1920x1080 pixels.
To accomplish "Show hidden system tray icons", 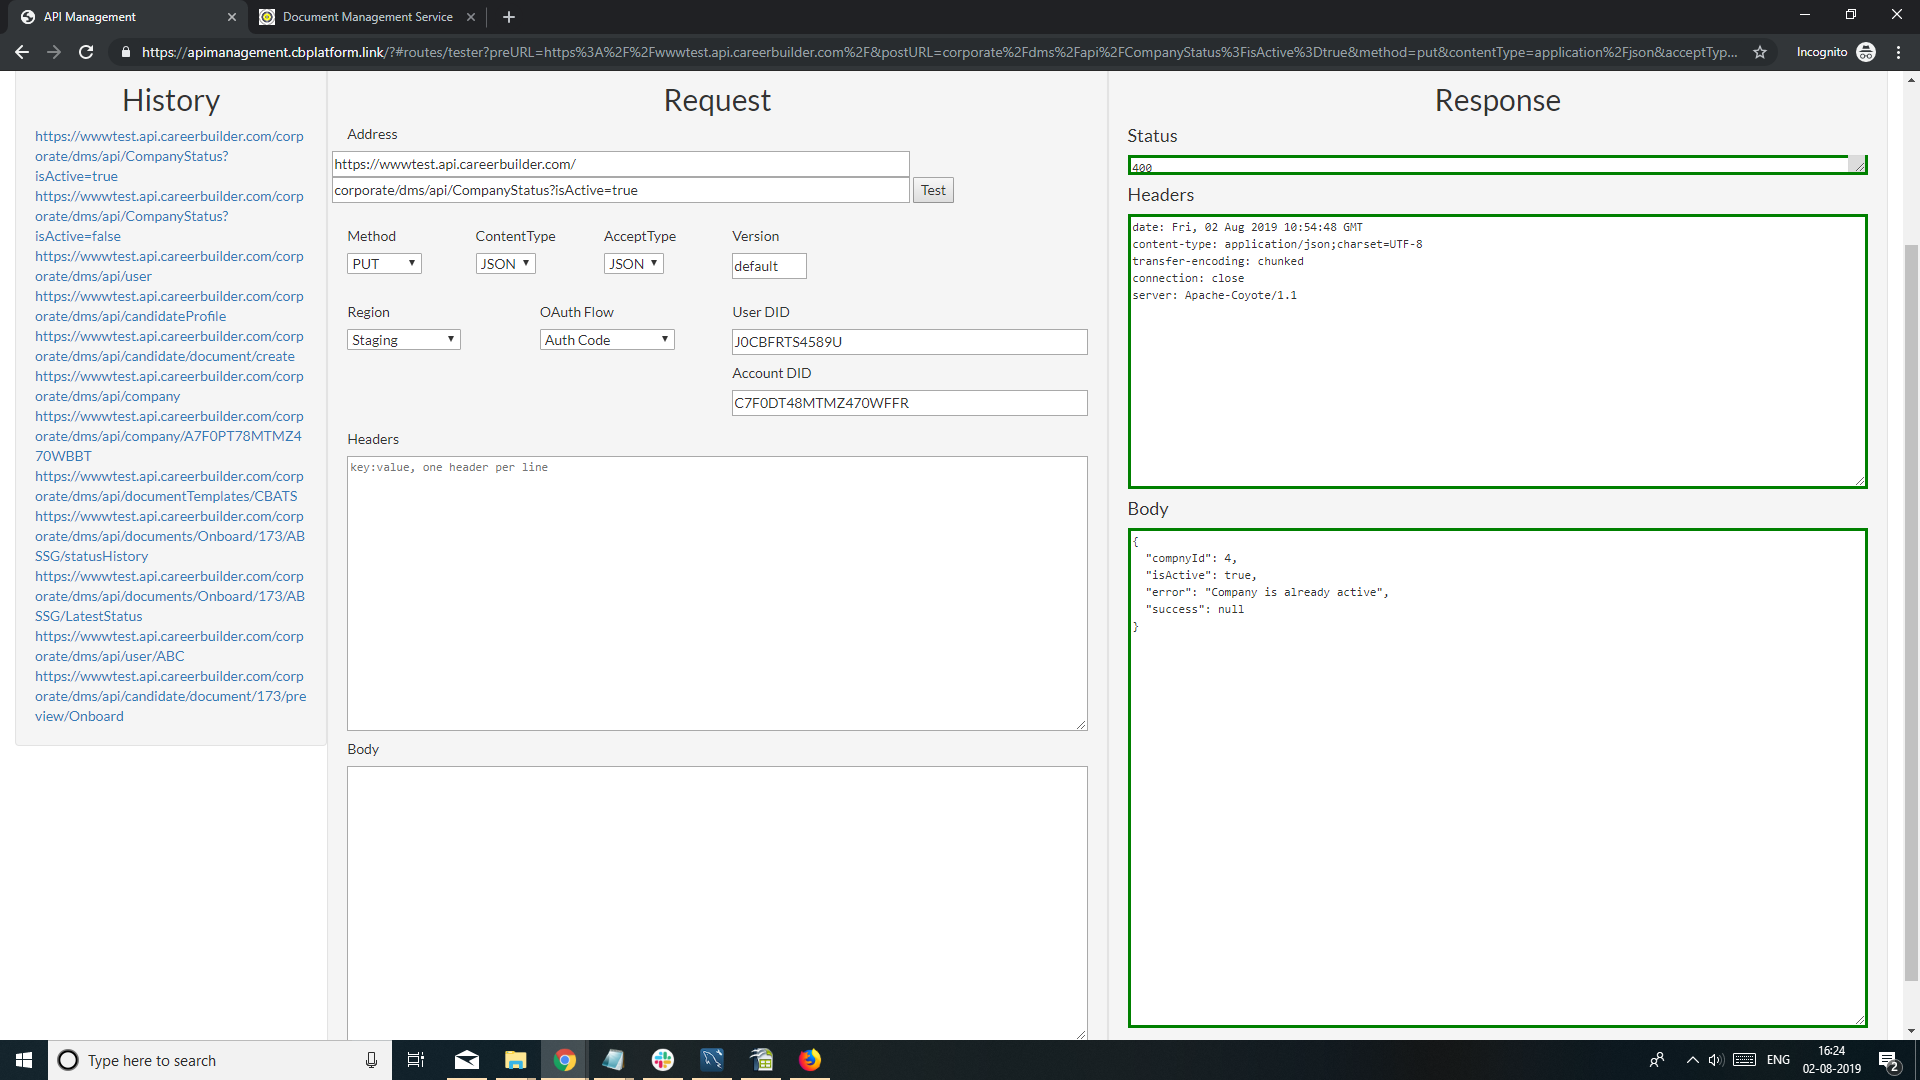I will click(1693, 1060).
